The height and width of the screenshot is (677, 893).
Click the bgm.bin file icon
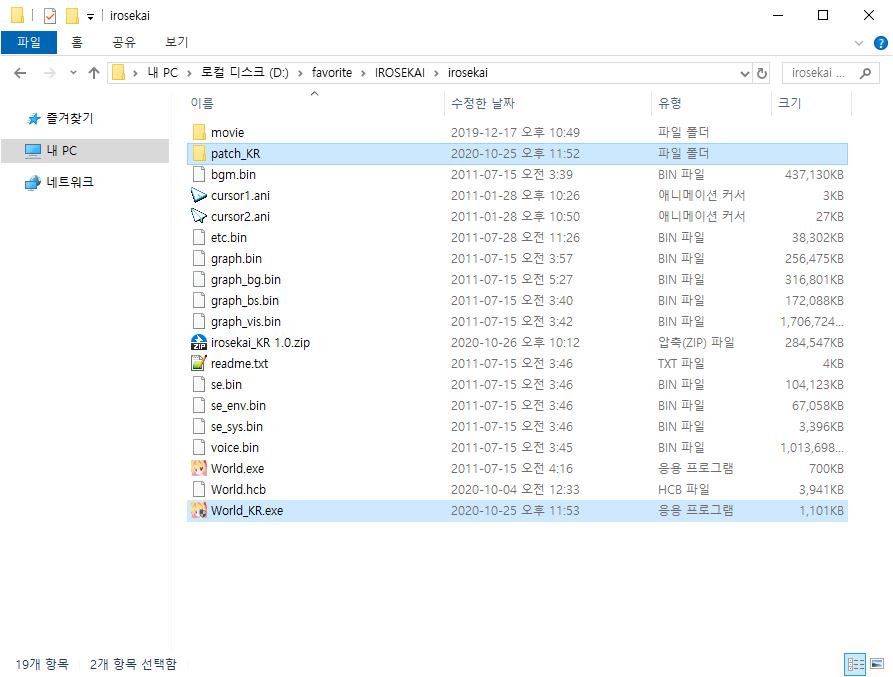[199, 174]
